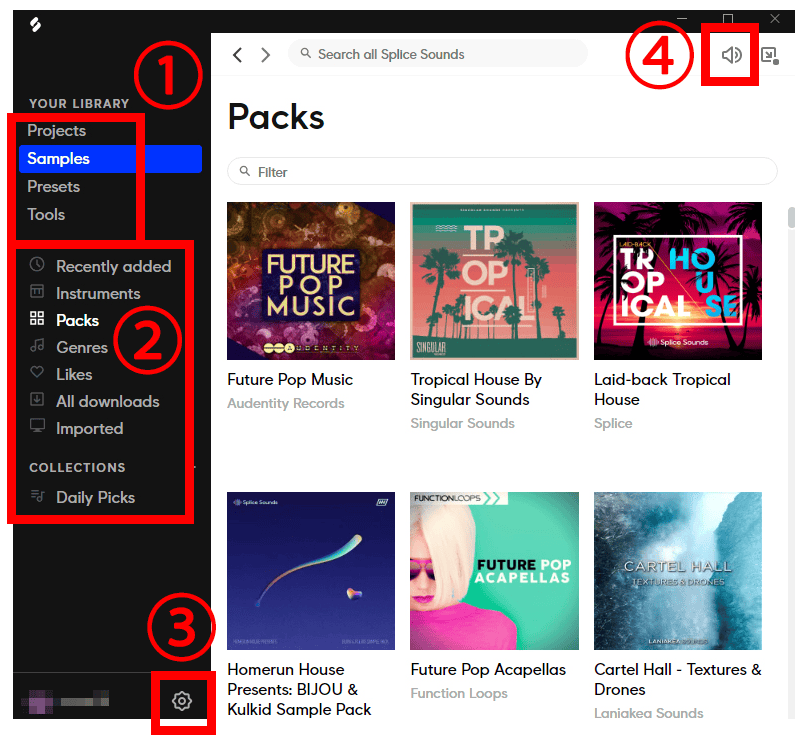This screenshot has height=751, width=808.
Task: Switch to Presets in the library
Action: point(54,187)
